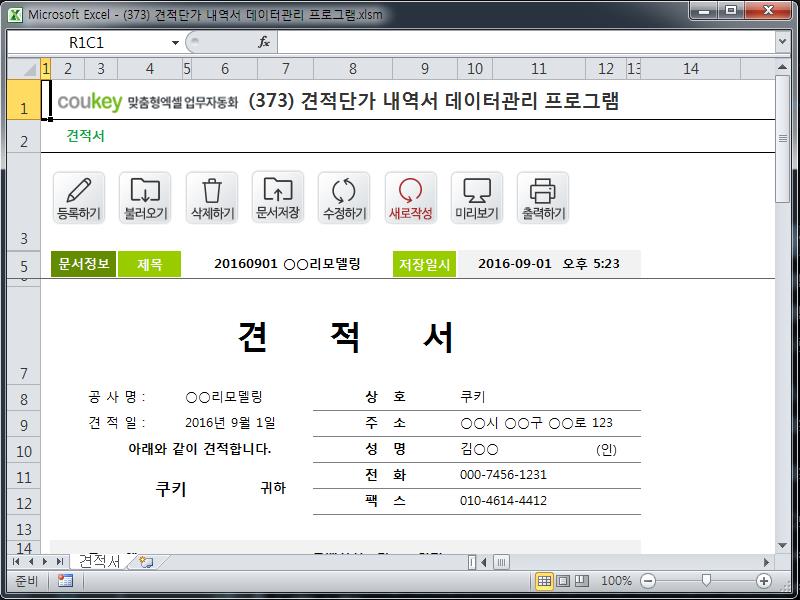Click the 문서저장 save folder button
This screenshot has height=600, width=800.
[x=278, y=197]
